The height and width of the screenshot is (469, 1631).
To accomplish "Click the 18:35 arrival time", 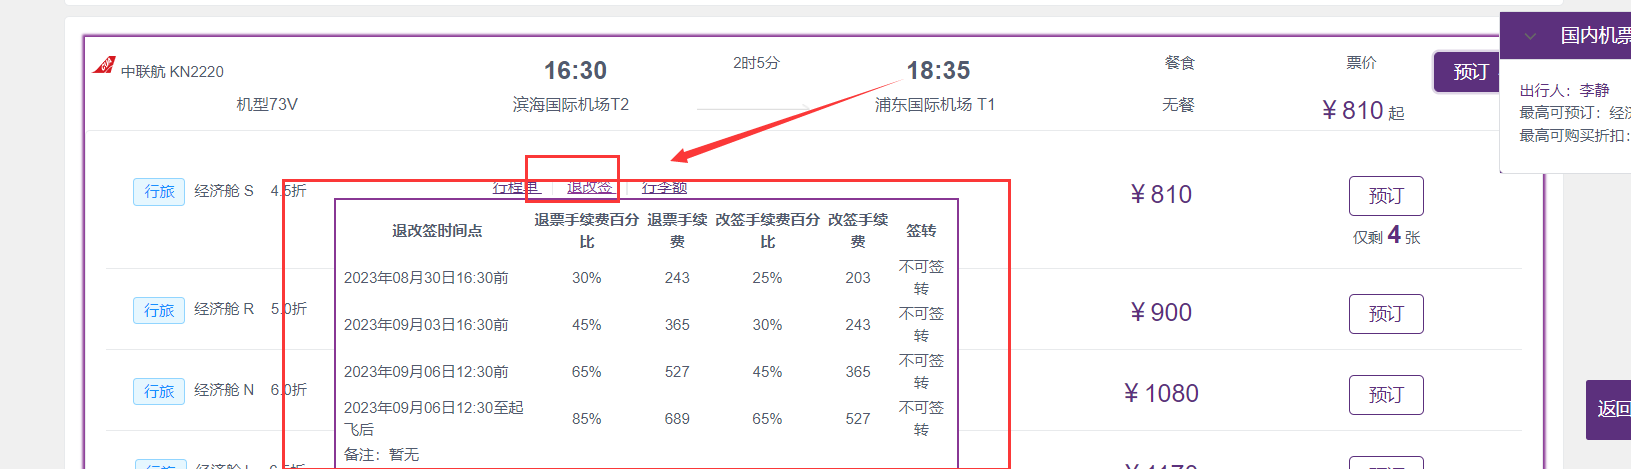I will 938,71.
